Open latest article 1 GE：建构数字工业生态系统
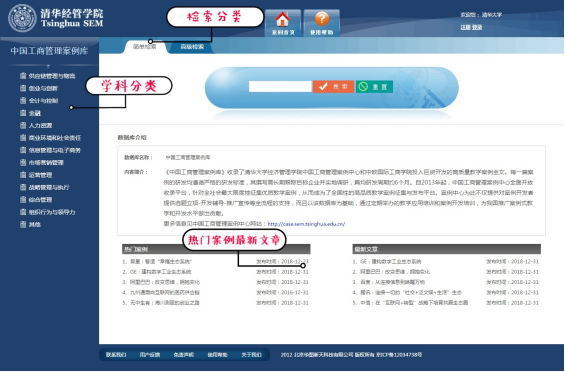 click(x=391, y=261)
